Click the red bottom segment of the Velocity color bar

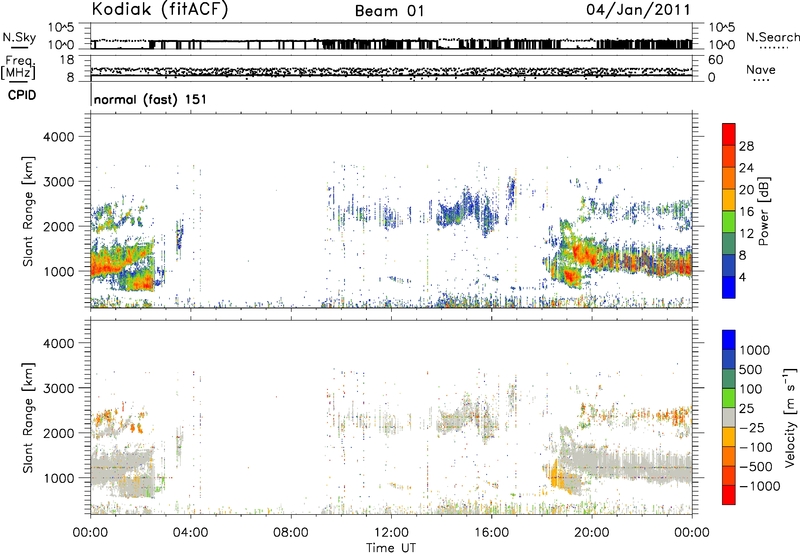pyautogui.click(x=729, y=495)
